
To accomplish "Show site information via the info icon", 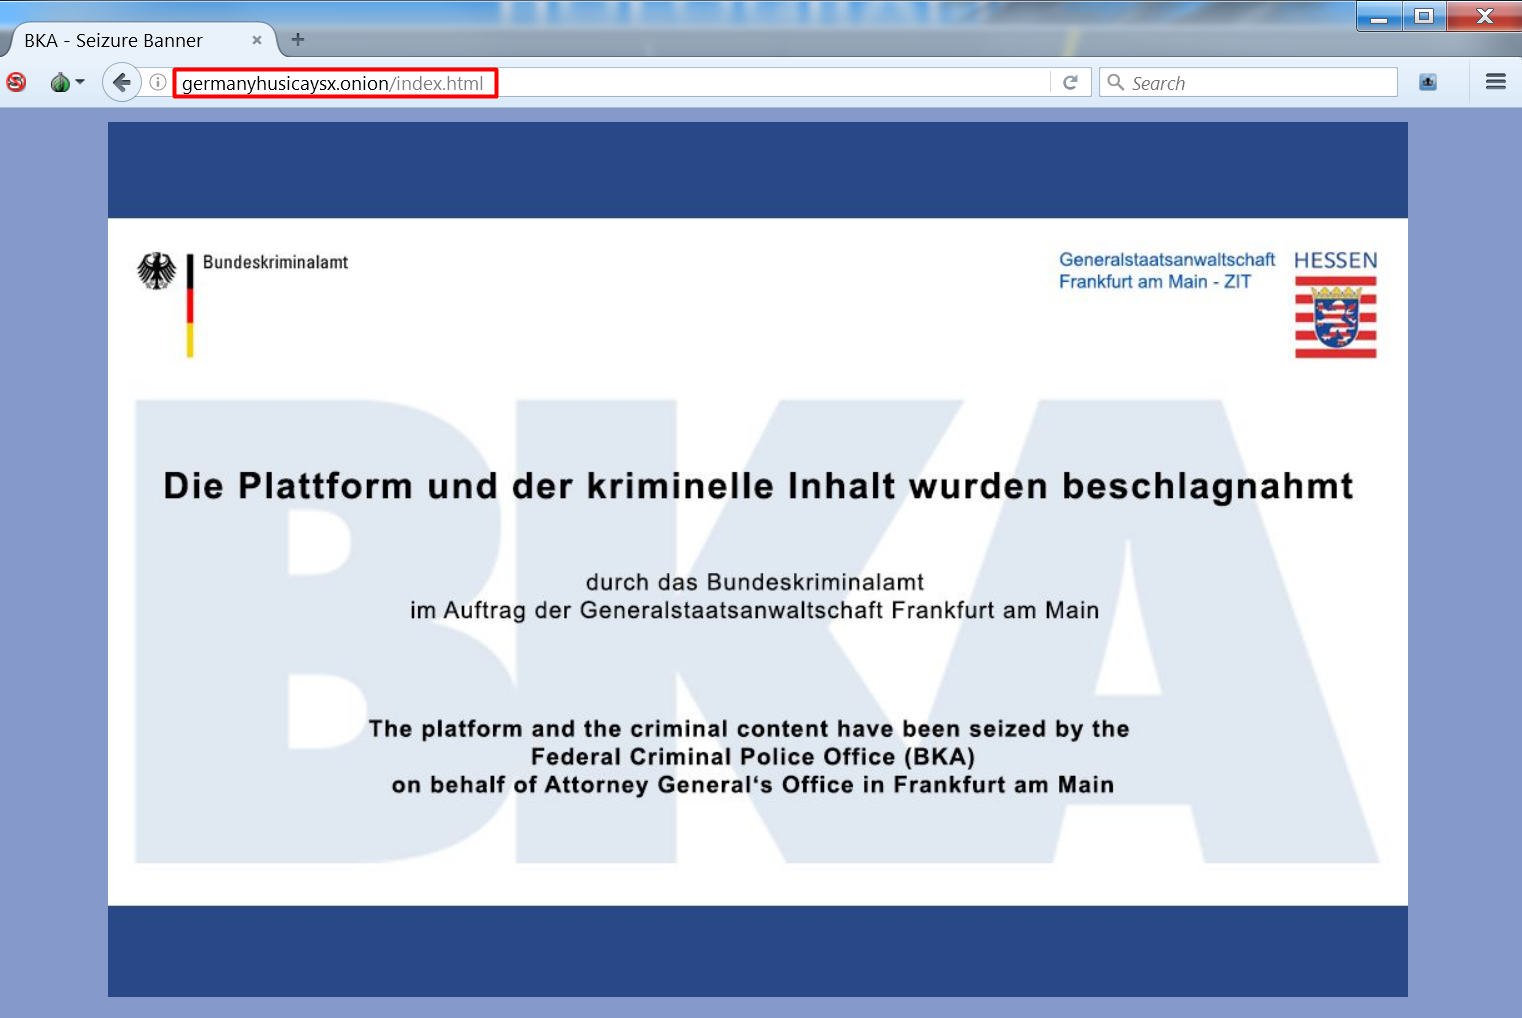I will pyautogui.click(x=158, y=82).
